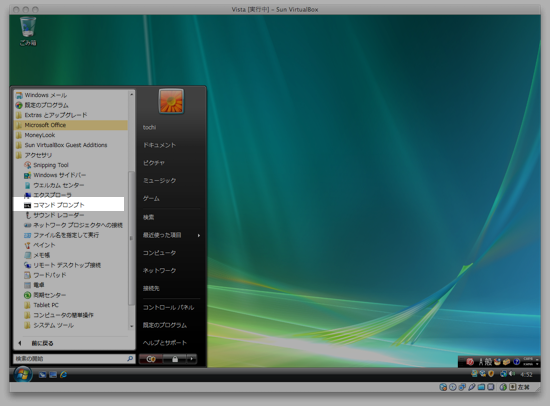This screenshot has height=406, width=550.
Task: Launch コマンド プロンプト
Action: coord(69,205)
